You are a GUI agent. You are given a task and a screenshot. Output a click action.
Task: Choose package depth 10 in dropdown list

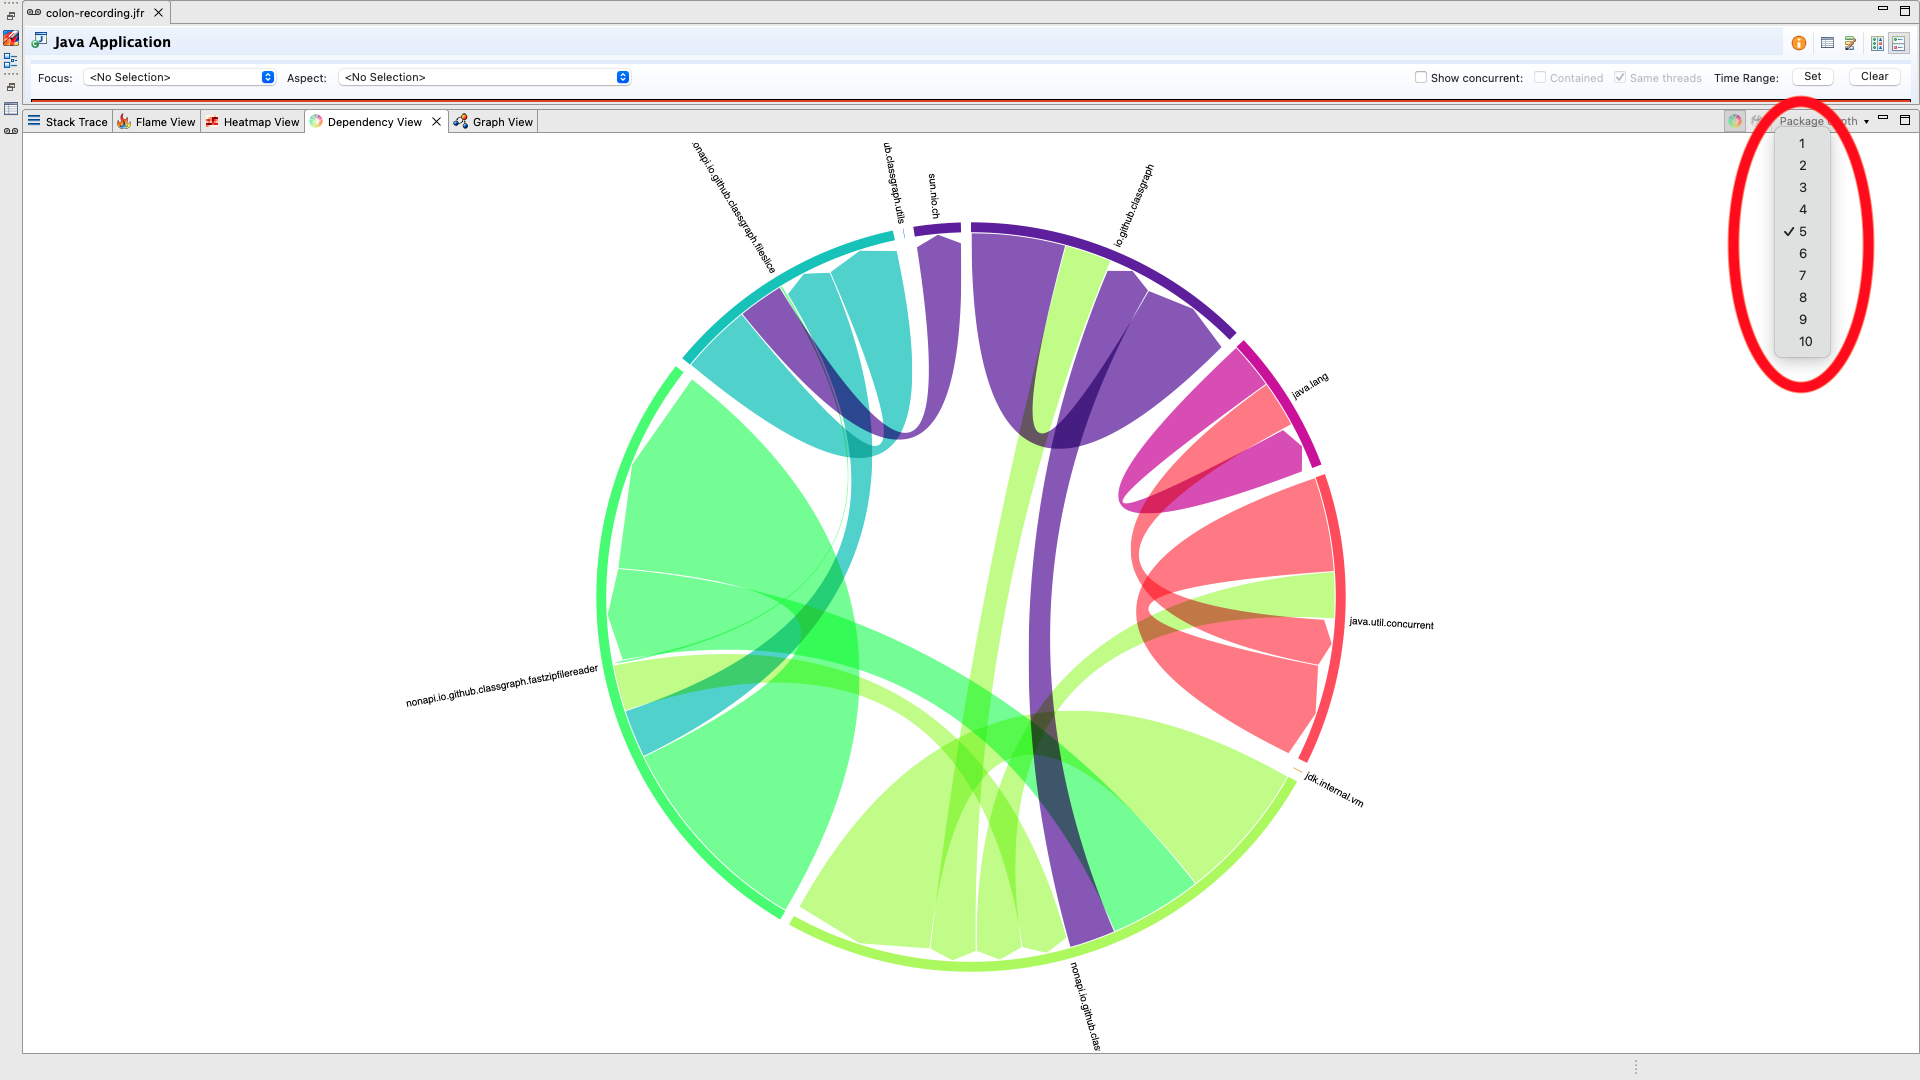point(1804,342)
